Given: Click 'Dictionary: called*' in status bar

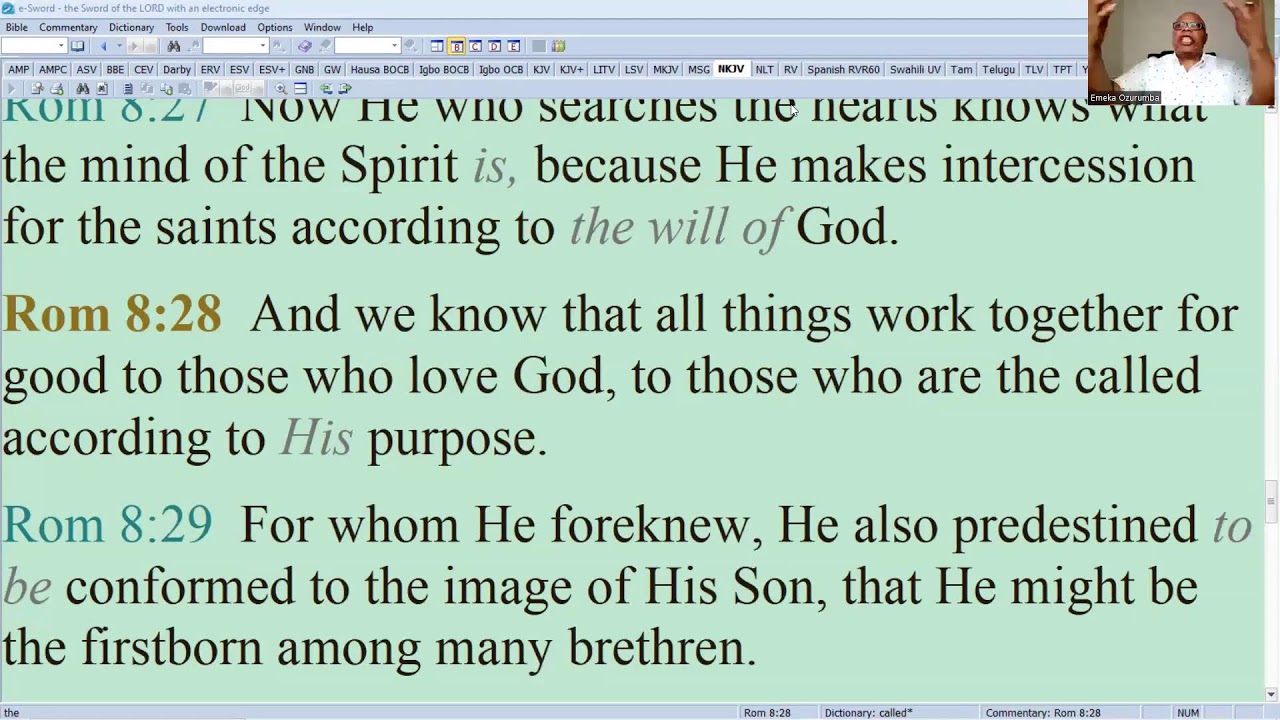Looking at the screenshot, I should point(868,713).
